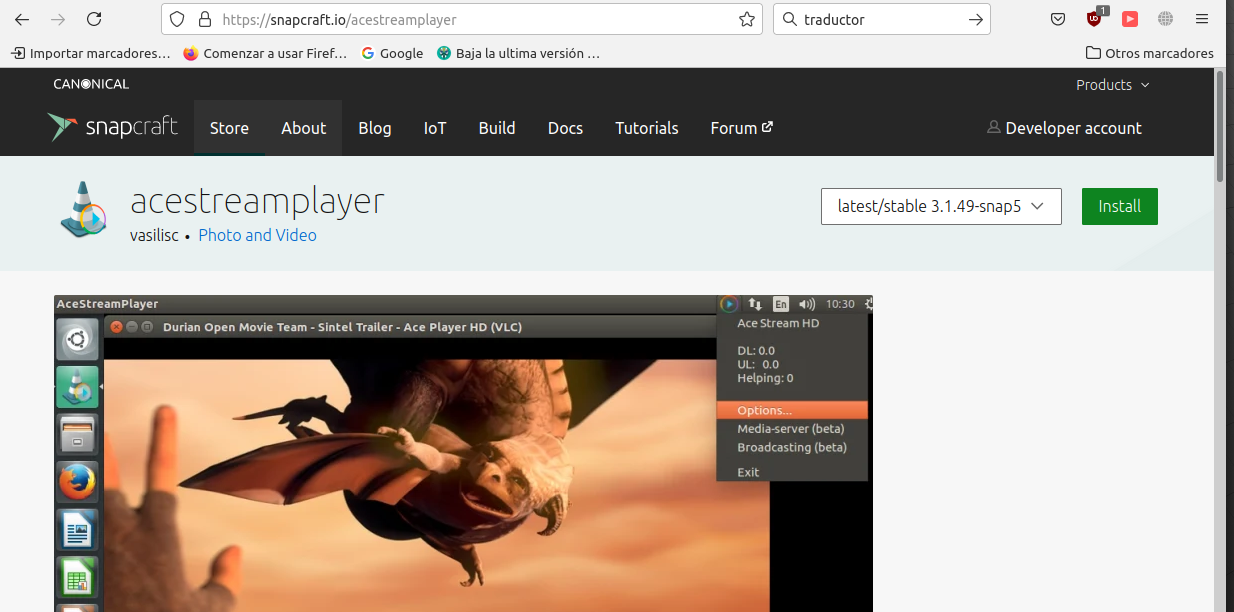
Task: Open the Pocket save icon
Action: pos(1058,19)
